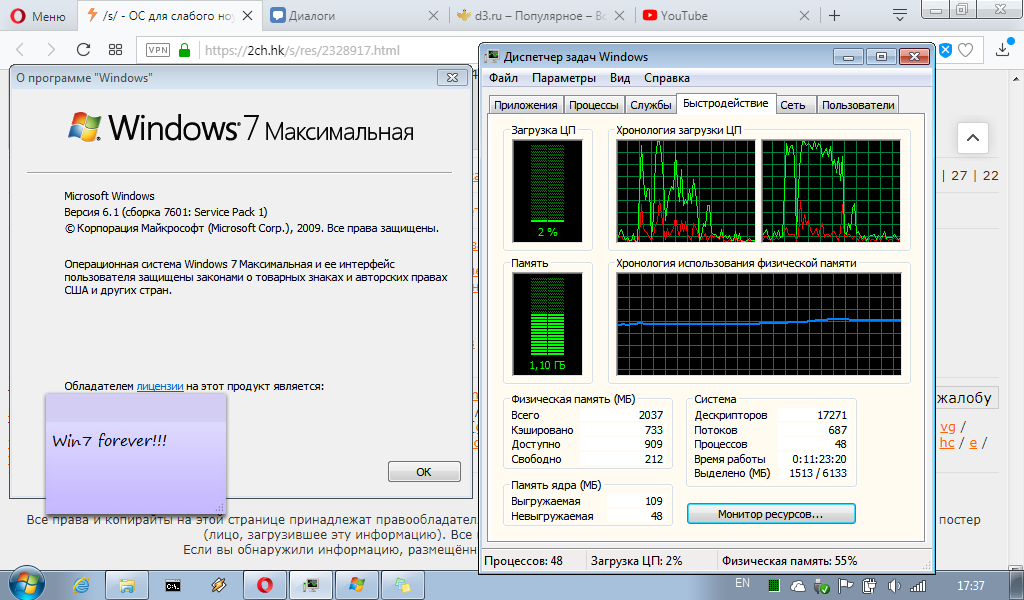
Task: Open Opera tab menu icon
Action: pyautogui.click(x=900, y=15)
